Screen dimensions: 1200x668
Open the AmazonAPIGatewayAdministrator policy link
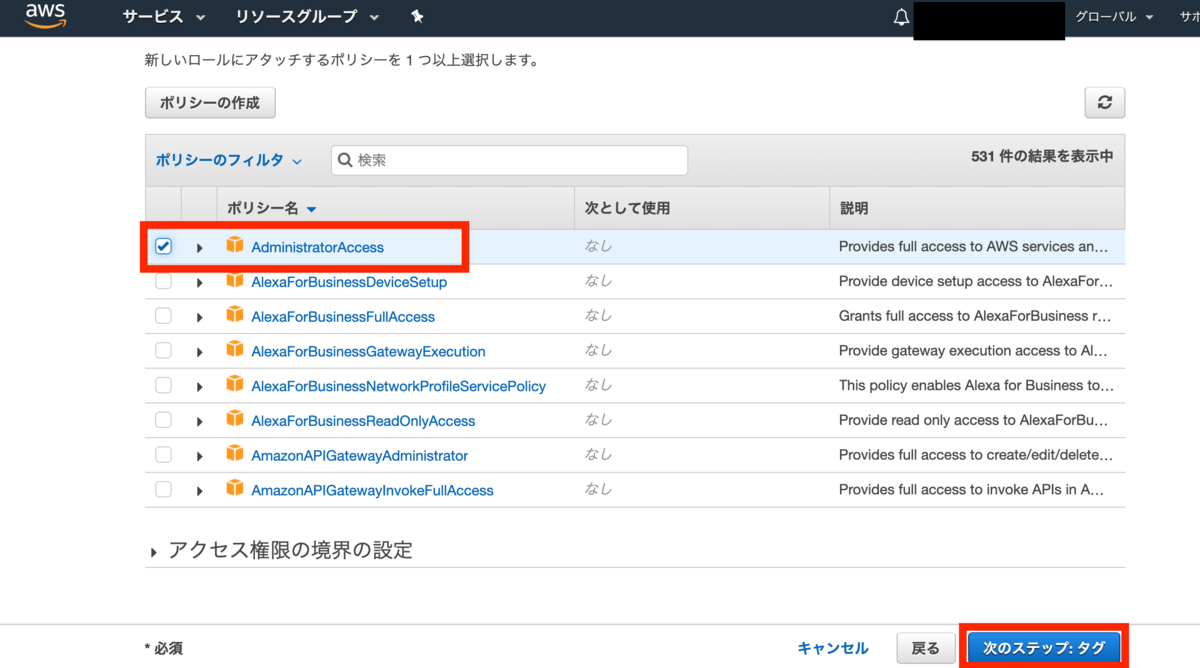[x=359, y=456]
